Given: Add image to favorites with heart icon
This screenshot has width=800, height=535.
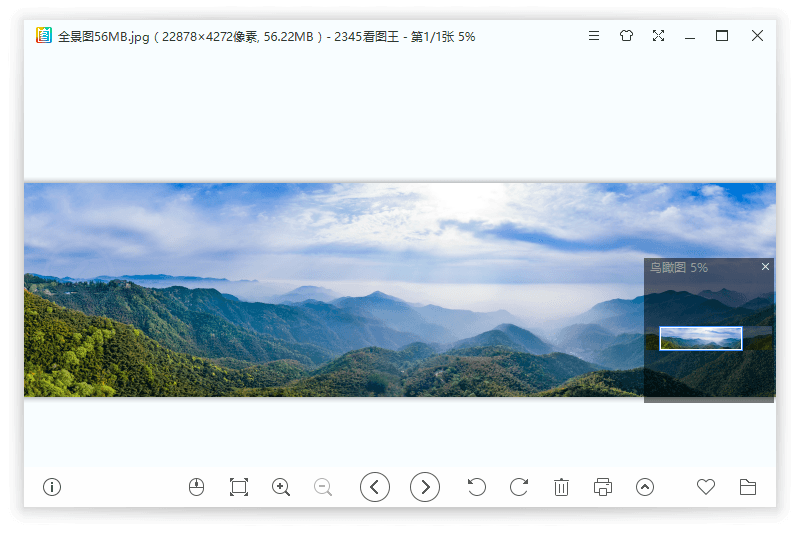Looking at the screenshot, I should pos(706,487).
